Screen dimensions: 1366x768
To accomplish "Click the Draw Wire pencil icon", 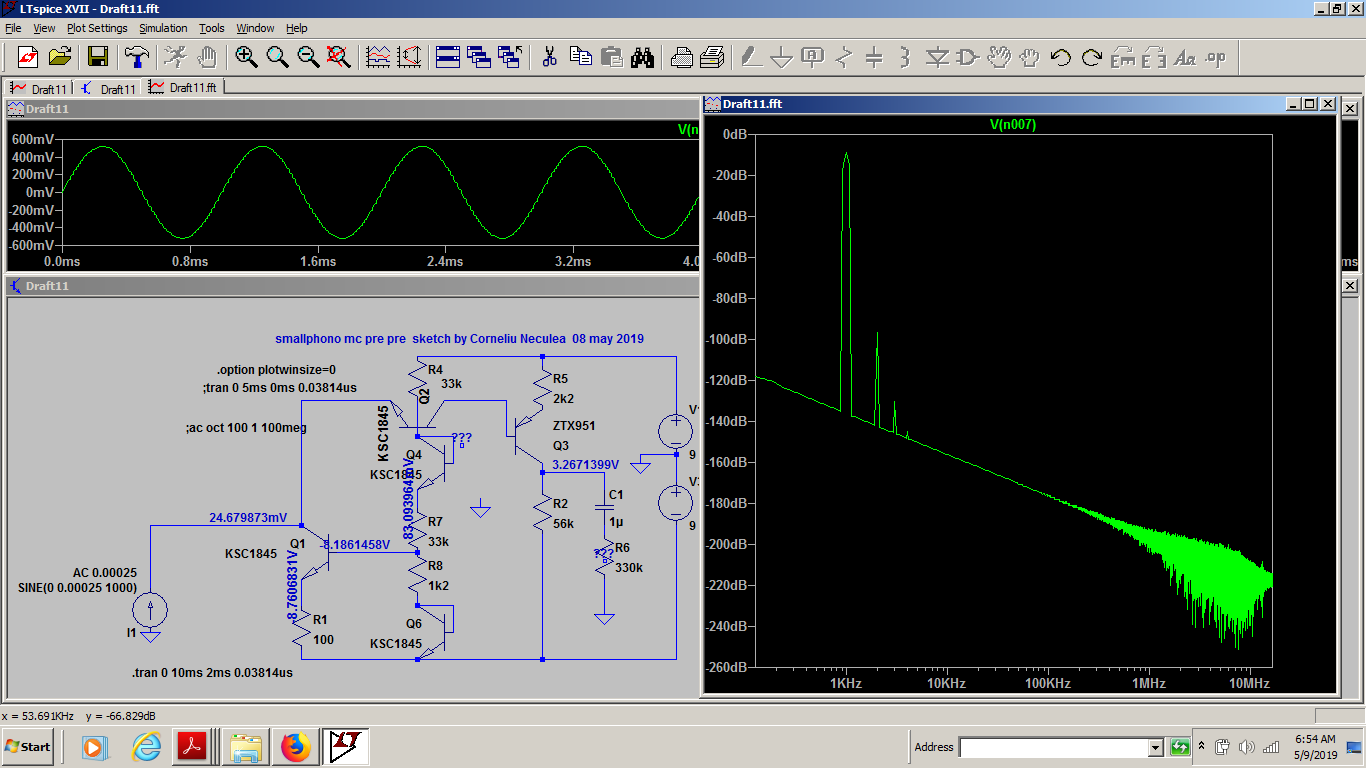I will click(x=750, y=57).
